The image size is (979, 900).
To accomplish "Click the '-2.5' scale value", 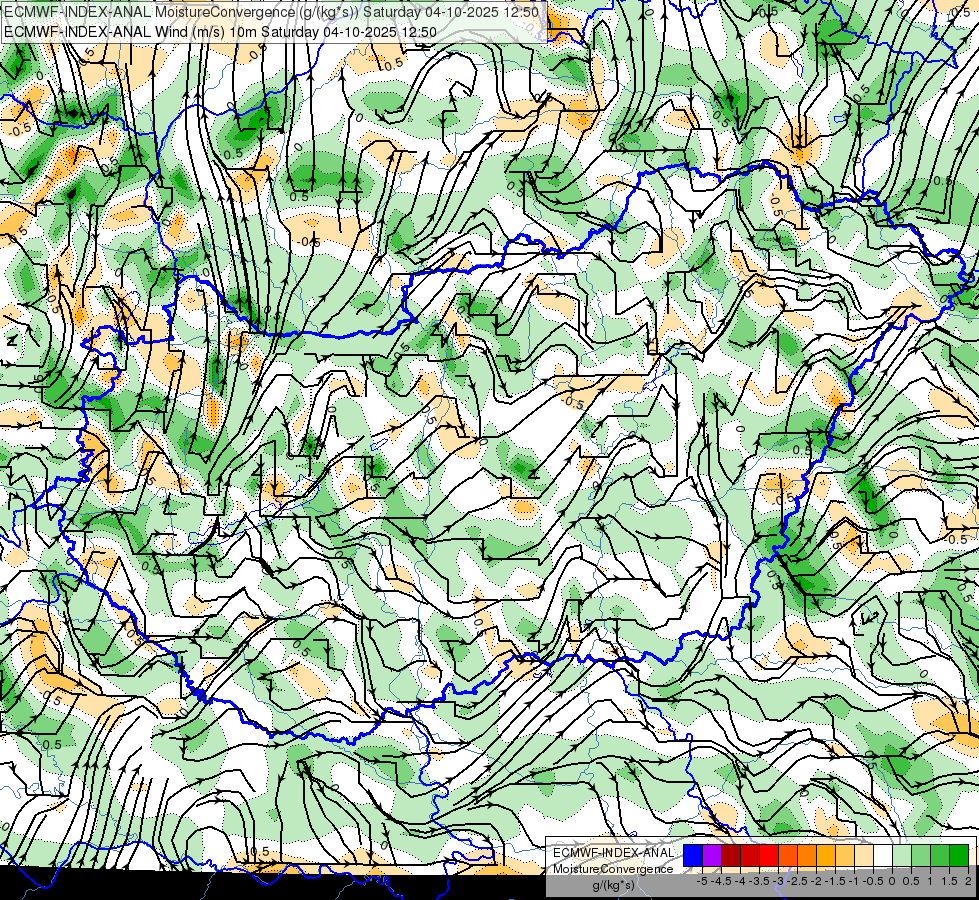I will click(797, 881).
